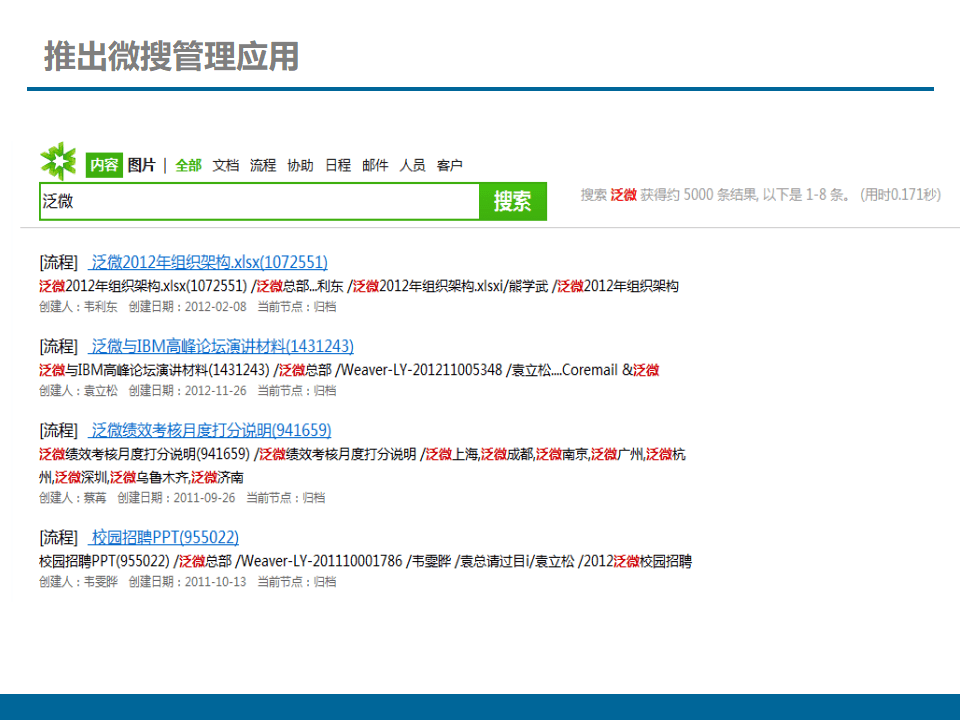Focus the search box containing 泛微
This screenshot has width=960, height=720.
tap(260, 201)
